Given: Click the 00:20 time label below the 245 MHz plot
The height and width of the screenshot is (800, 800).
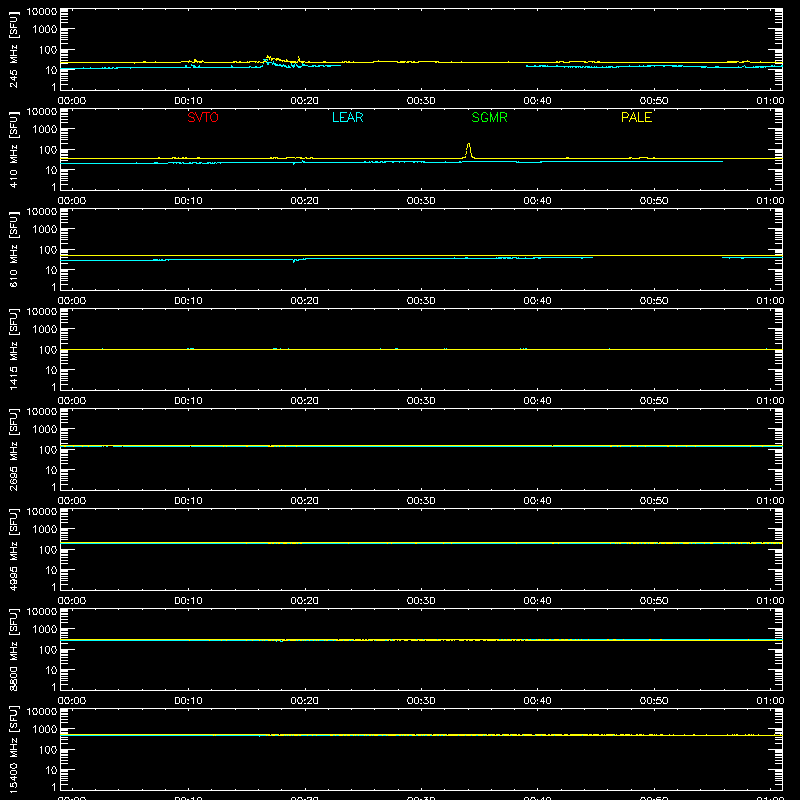Looking at the screenshot, I should pos(305,101).
